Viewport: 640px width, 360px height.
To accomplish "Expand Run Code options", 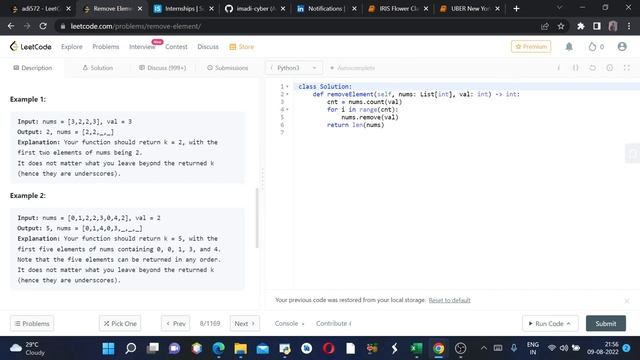I will click(568, 323).
